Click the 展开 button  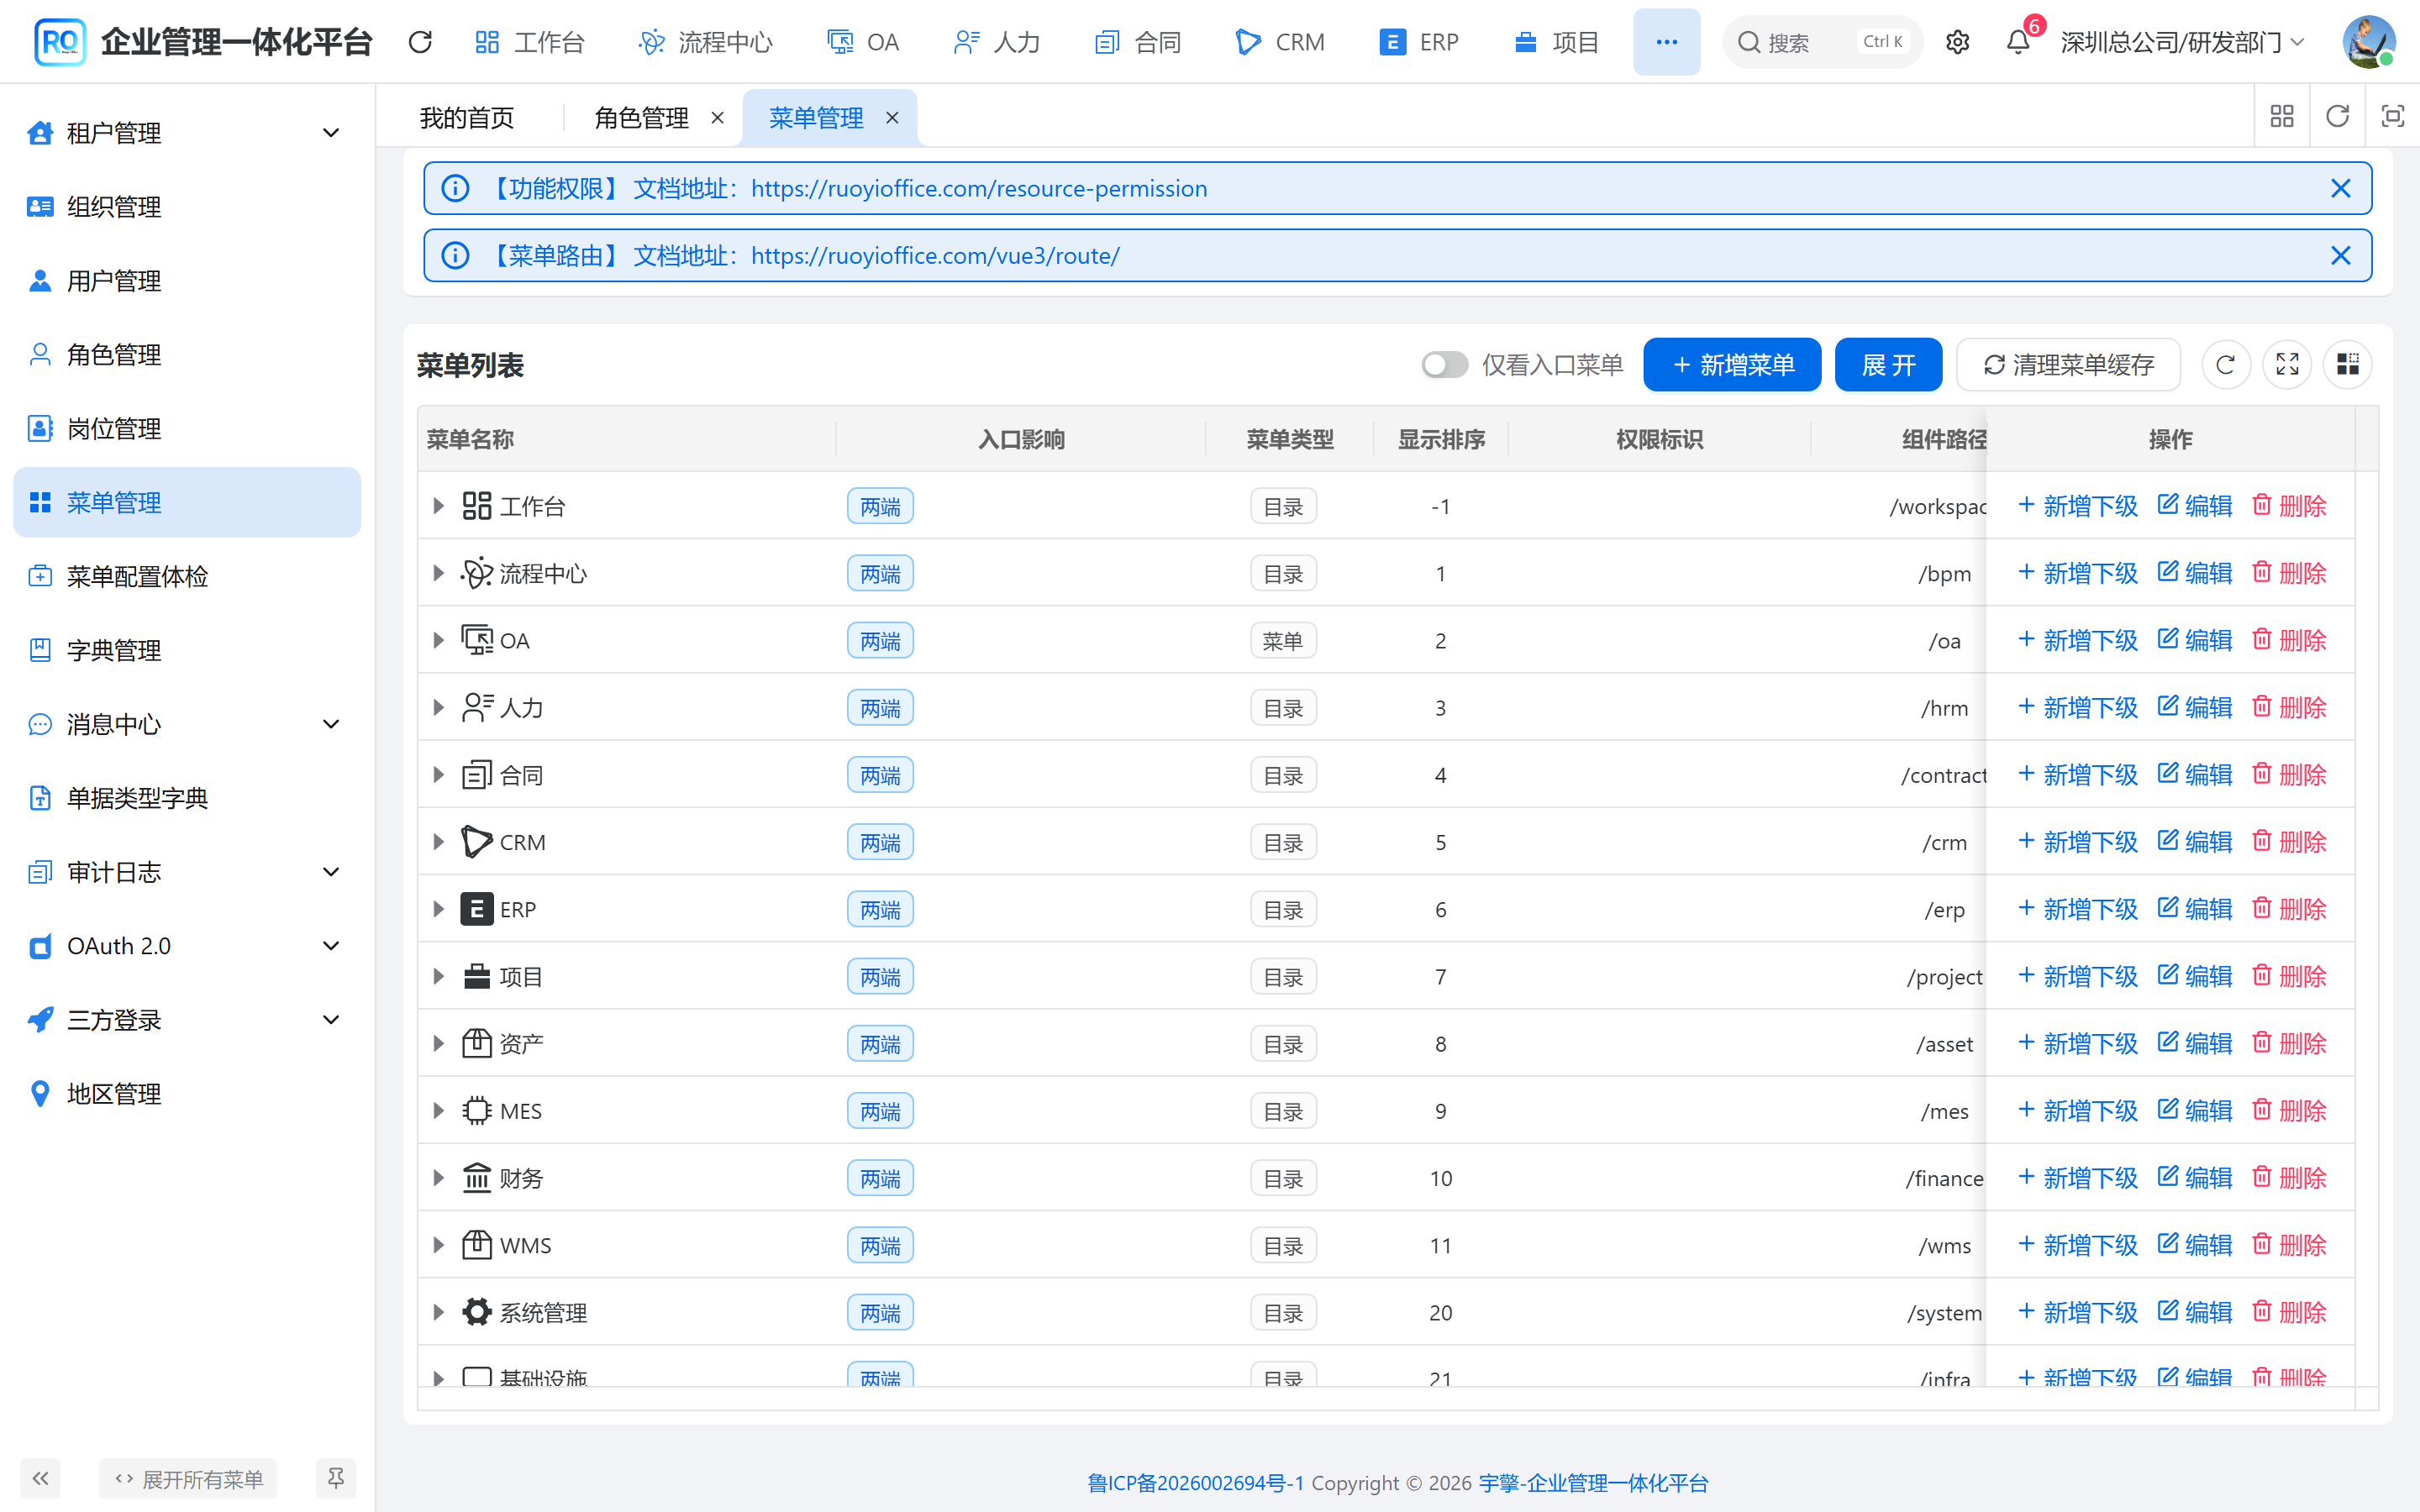point(1888,365)
